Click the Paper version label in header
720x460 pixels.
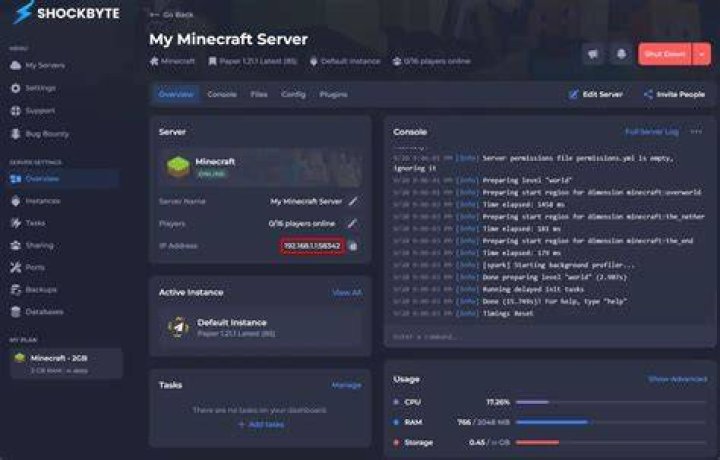coord(253,61)
